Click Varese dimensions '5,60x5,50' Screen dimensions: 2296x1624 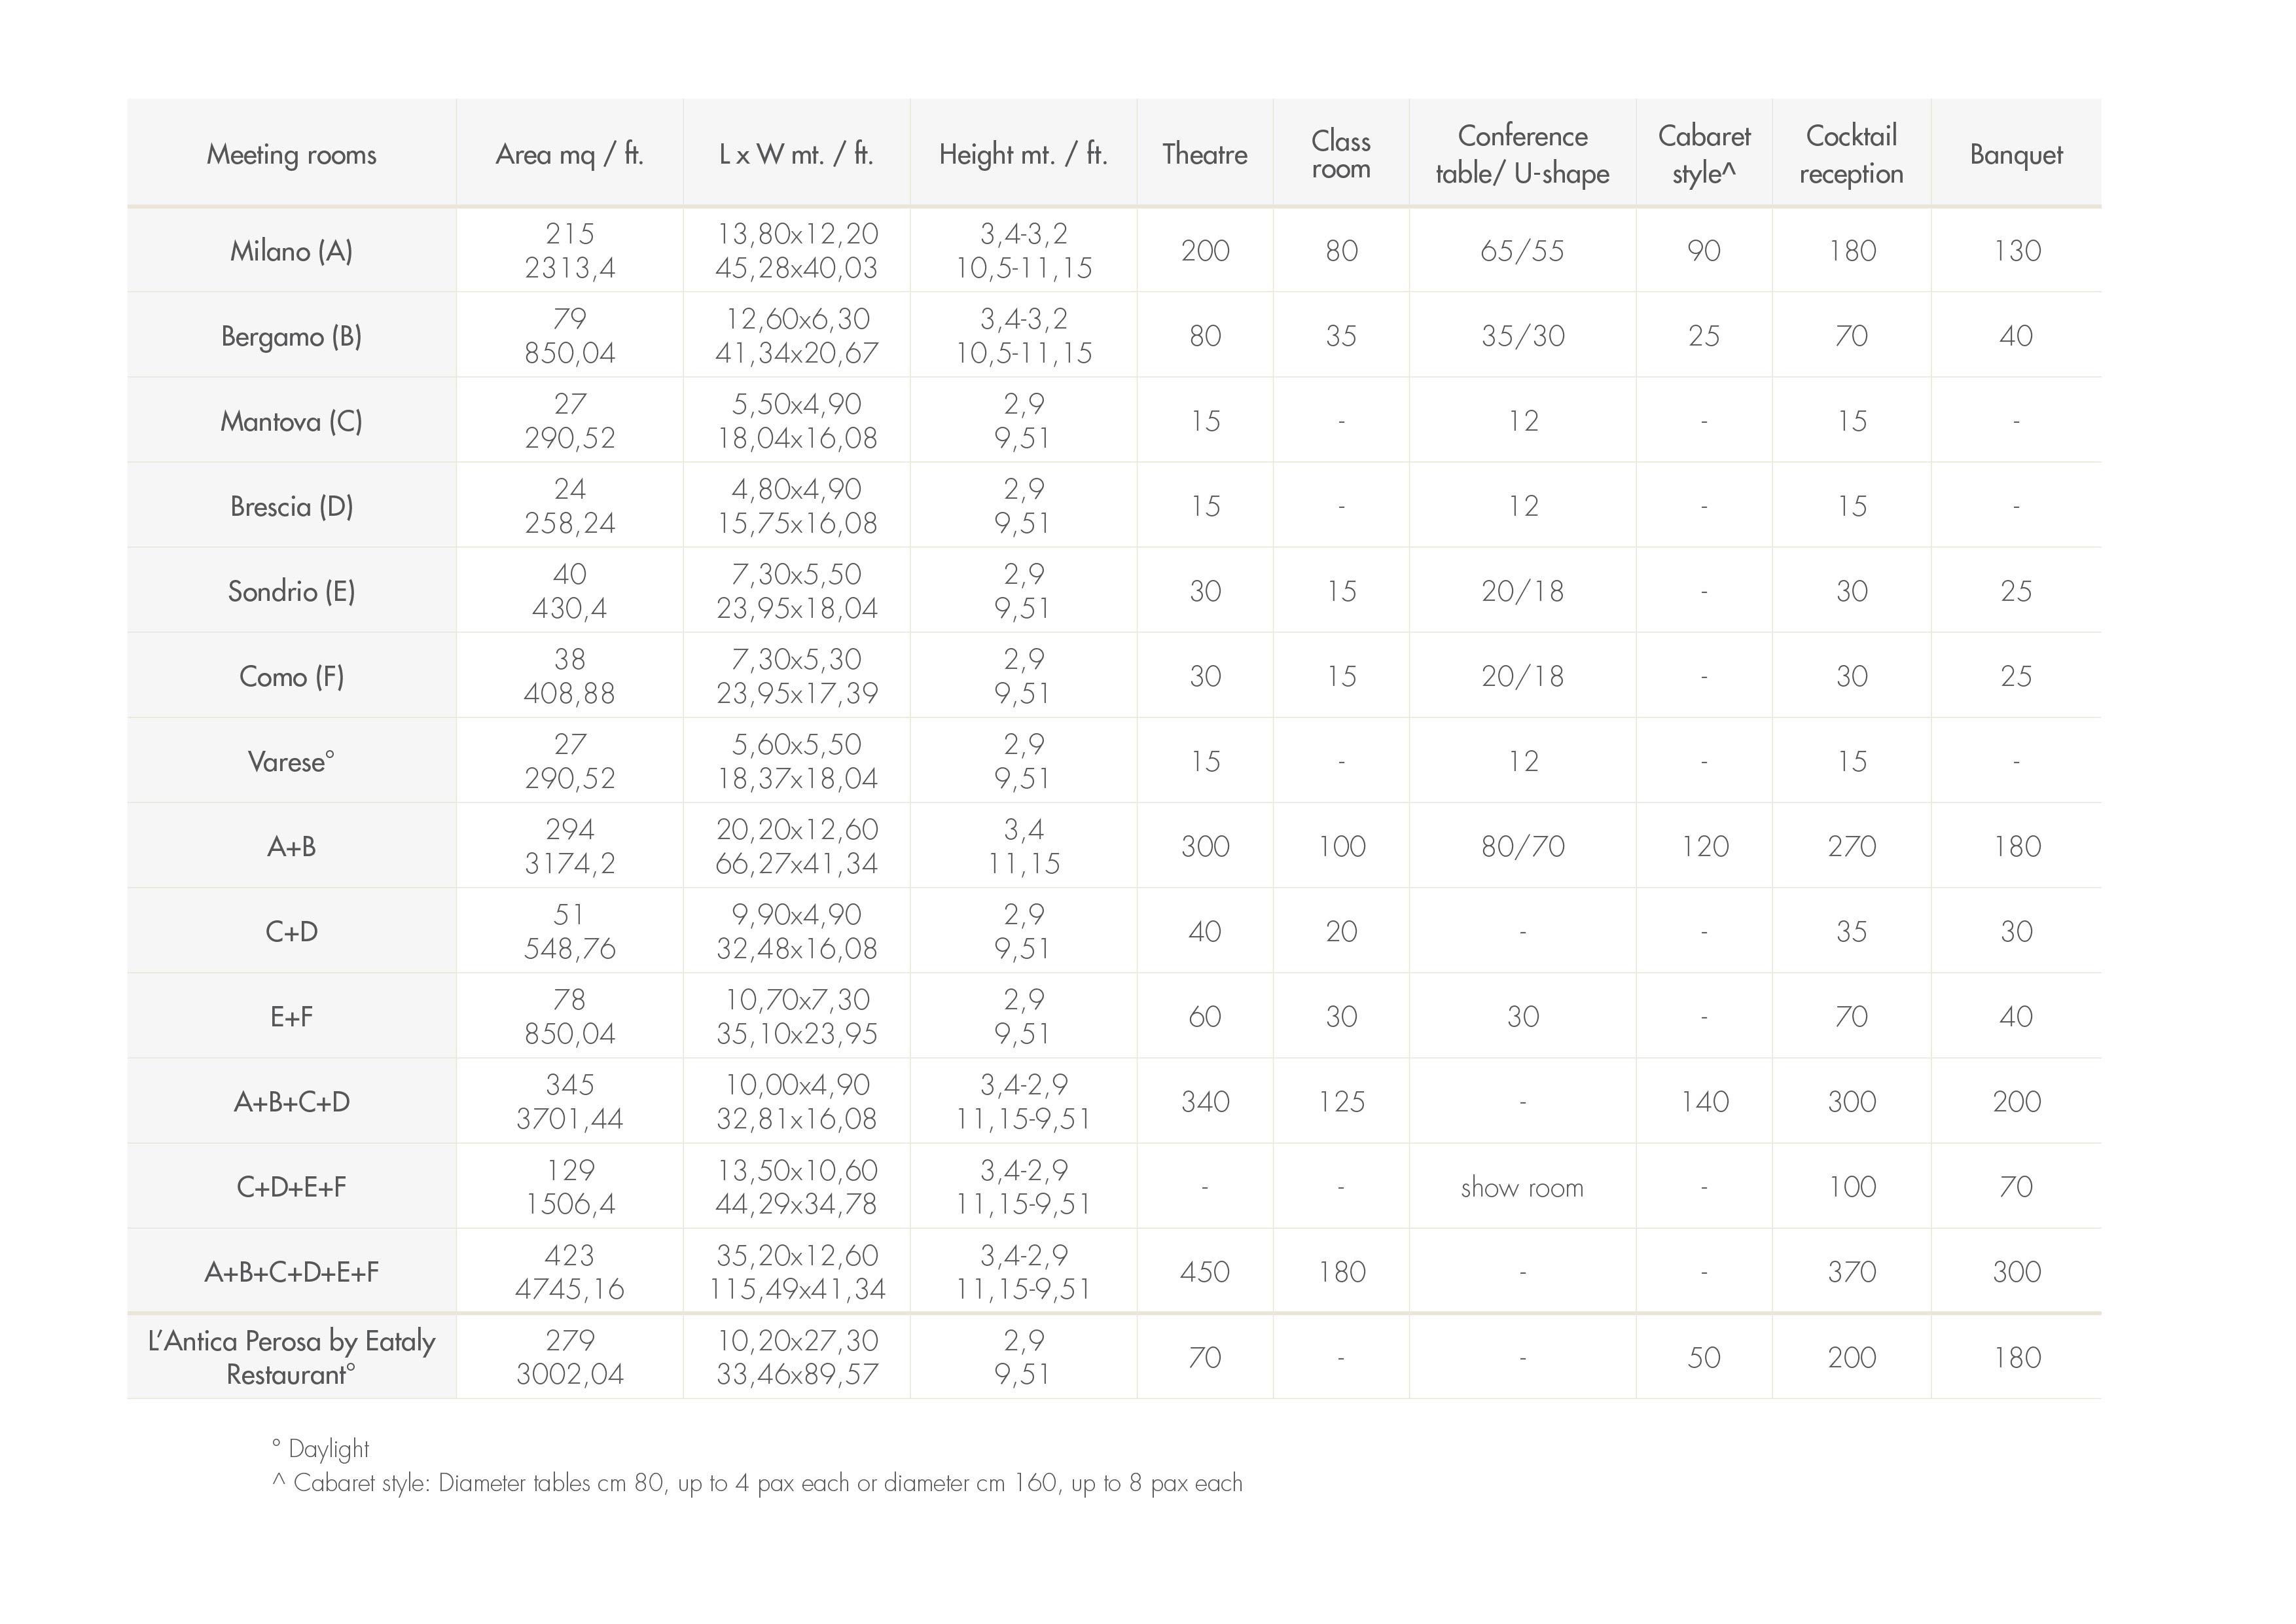point(797,745)
